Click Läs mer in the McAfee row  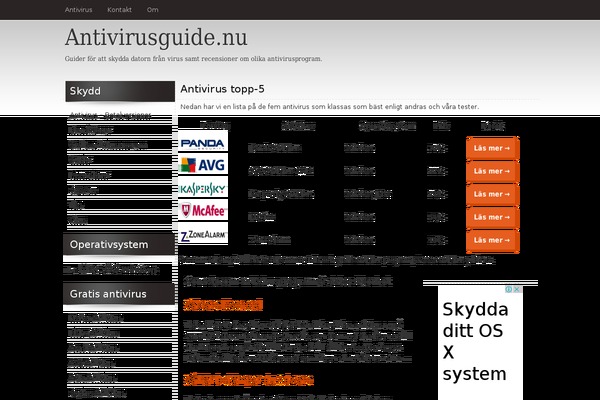tap(492, 217)
